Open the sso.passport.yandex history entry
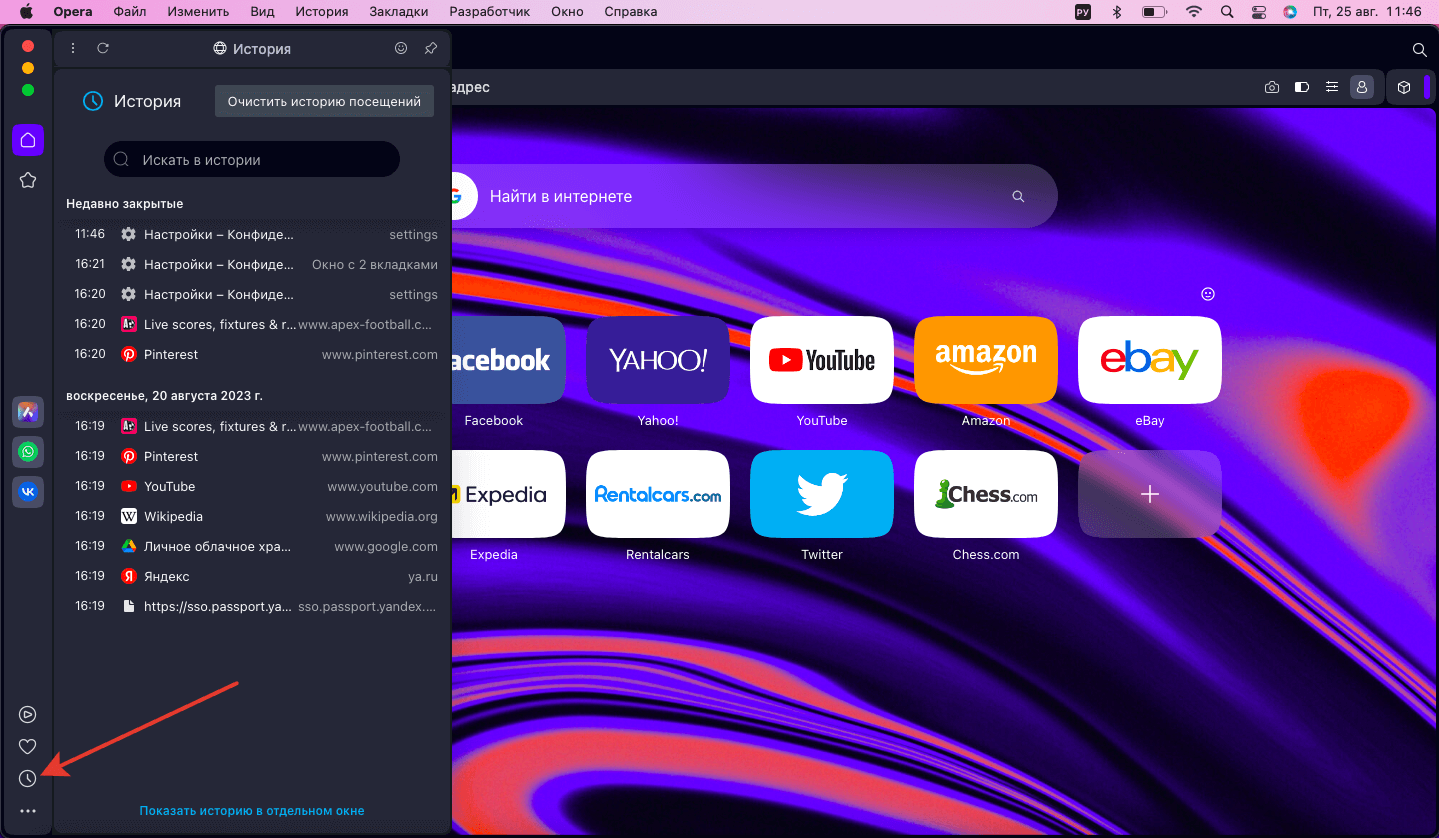Image resolution: width=1439 pixels, height=838 pixels. pos(254,606)
